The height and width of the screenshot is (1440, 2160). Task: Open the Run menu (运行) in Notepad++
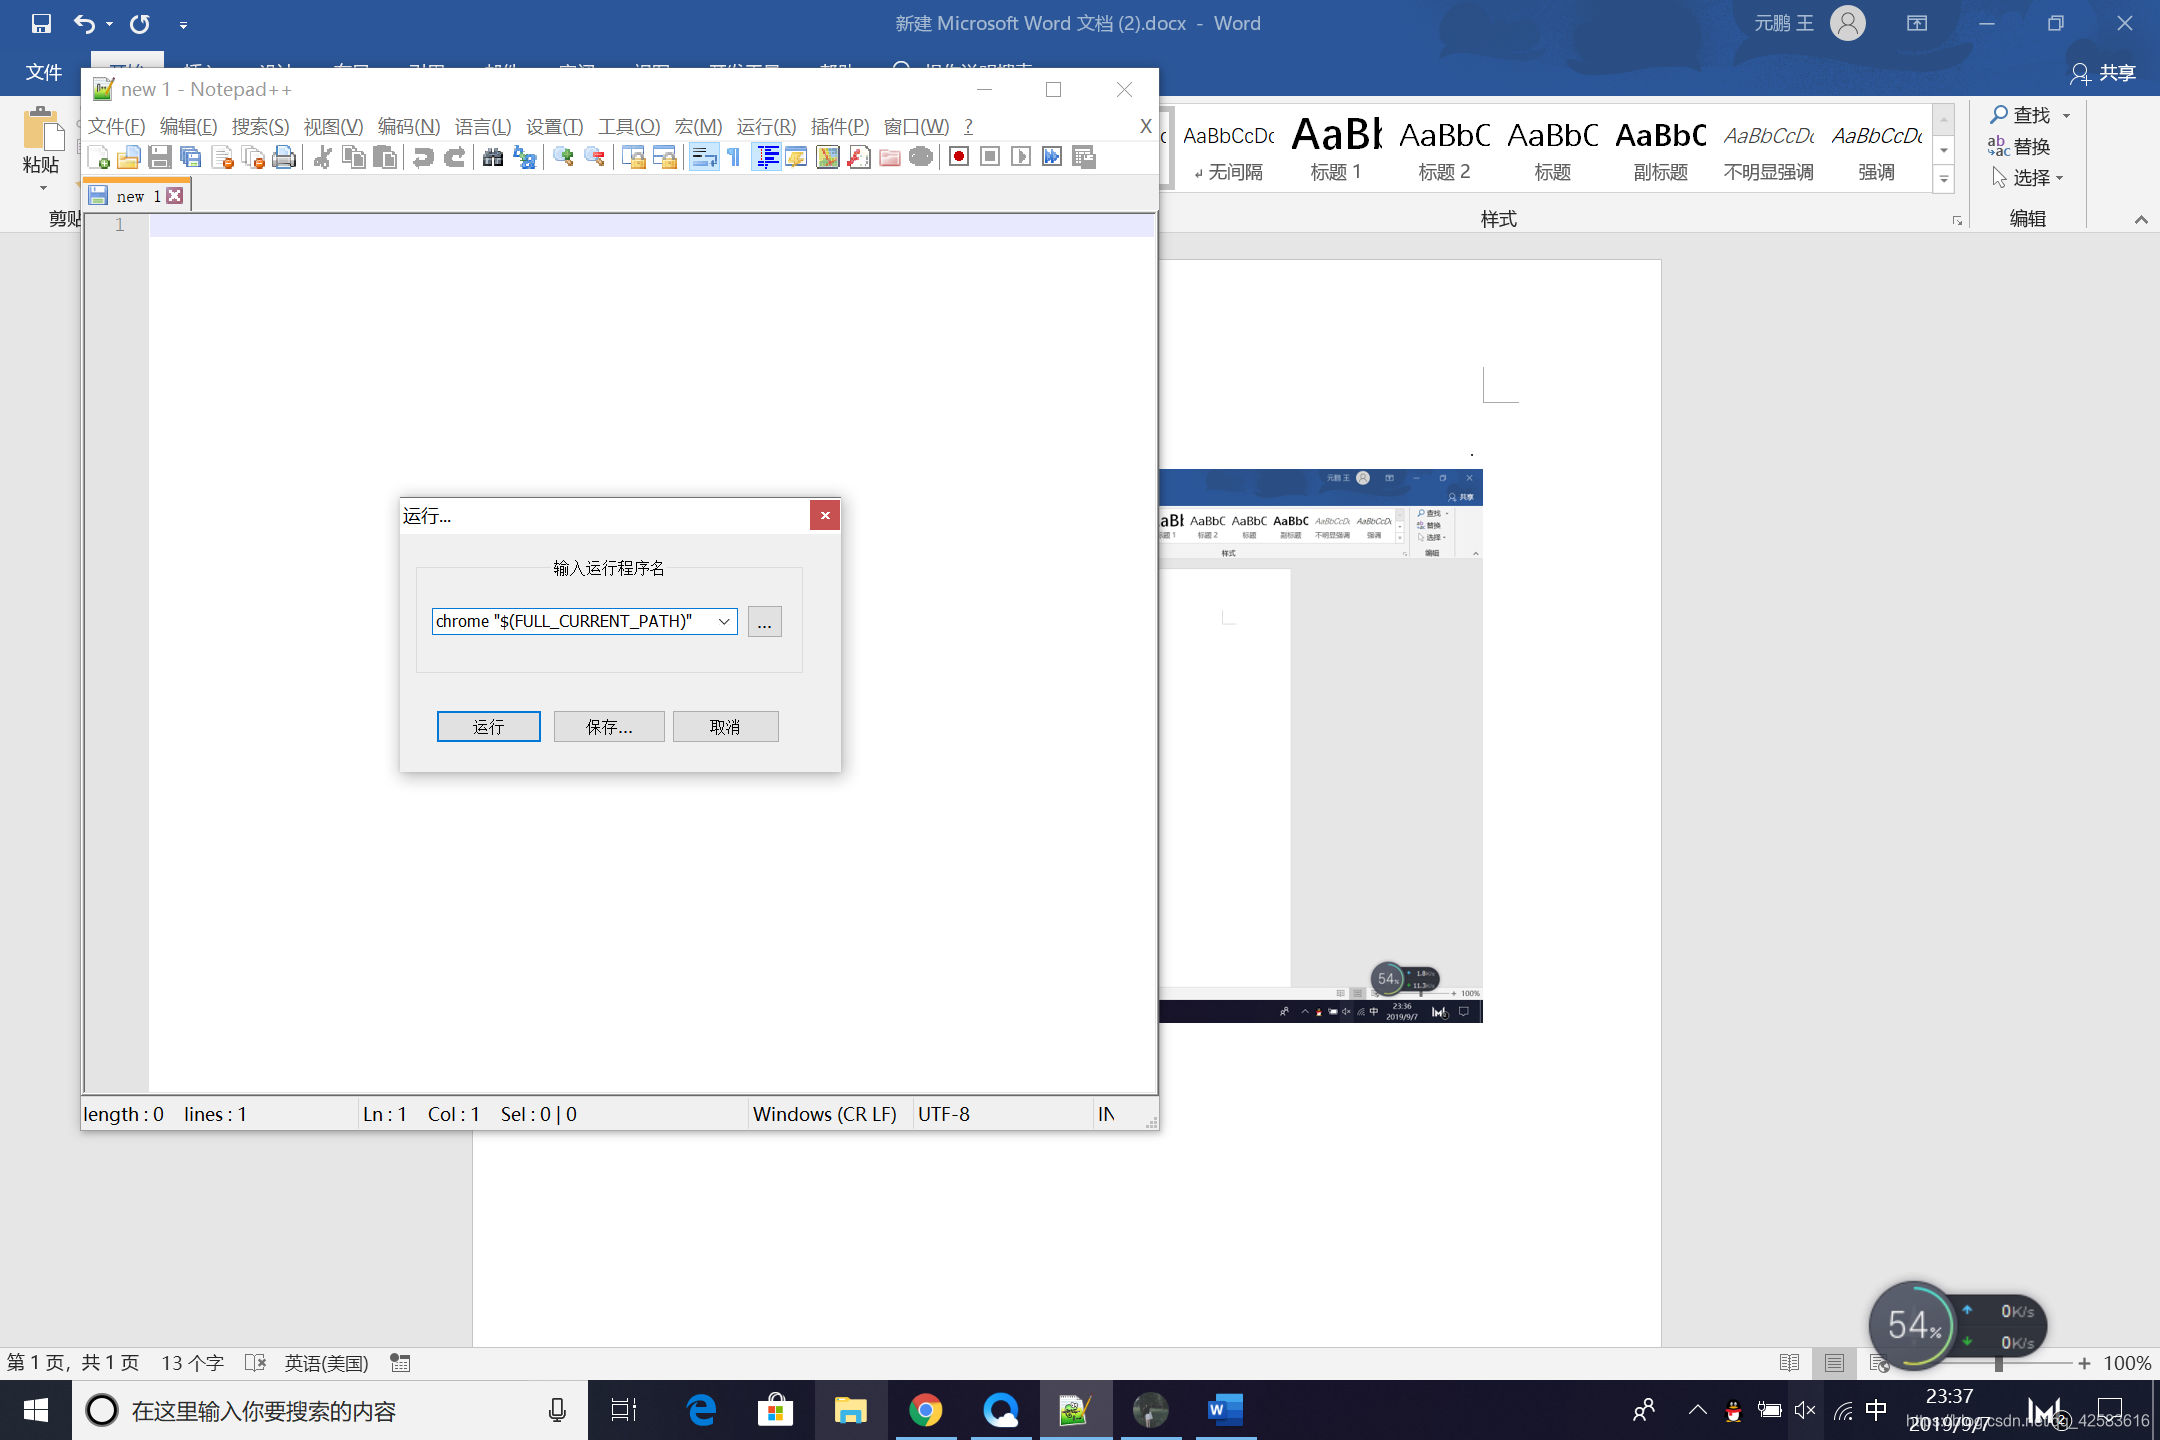(765, 126)
